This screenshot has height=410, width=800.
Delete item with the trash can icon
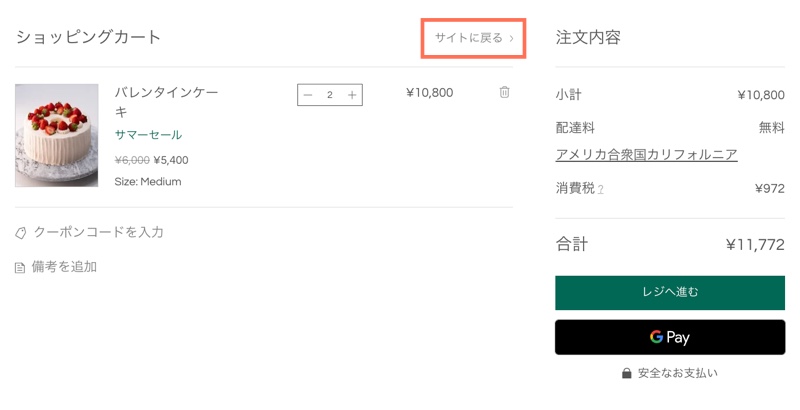(504, 92)
